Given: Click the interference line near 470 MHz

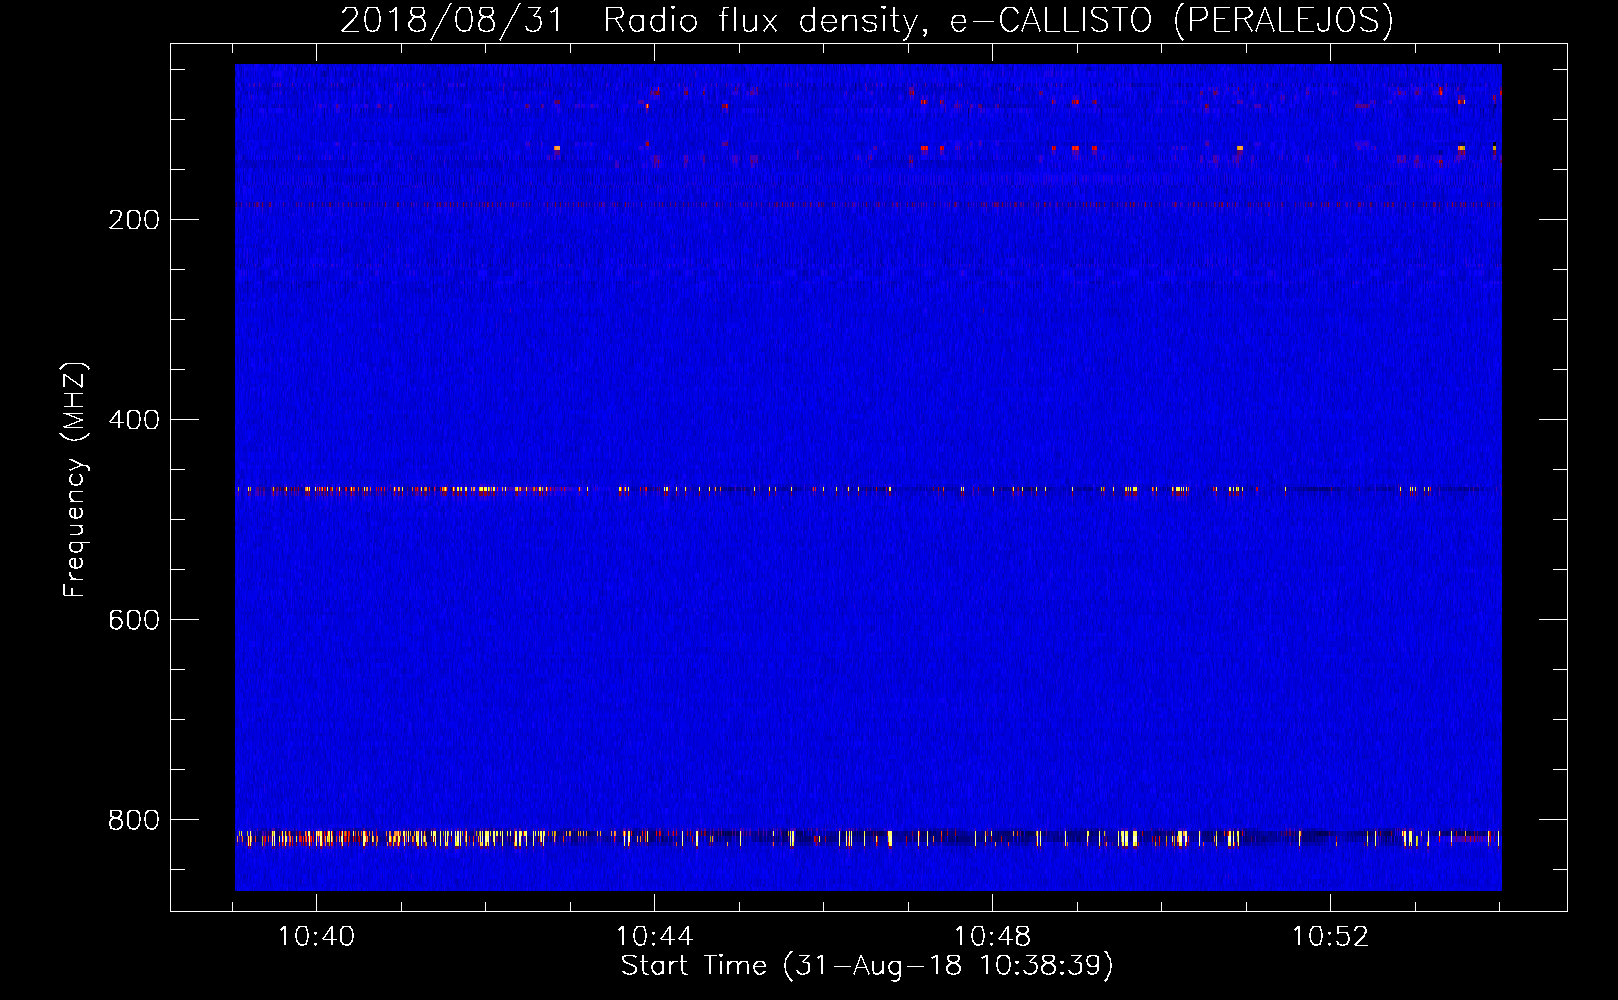Looking at the screenshot, I should point(868,490).
